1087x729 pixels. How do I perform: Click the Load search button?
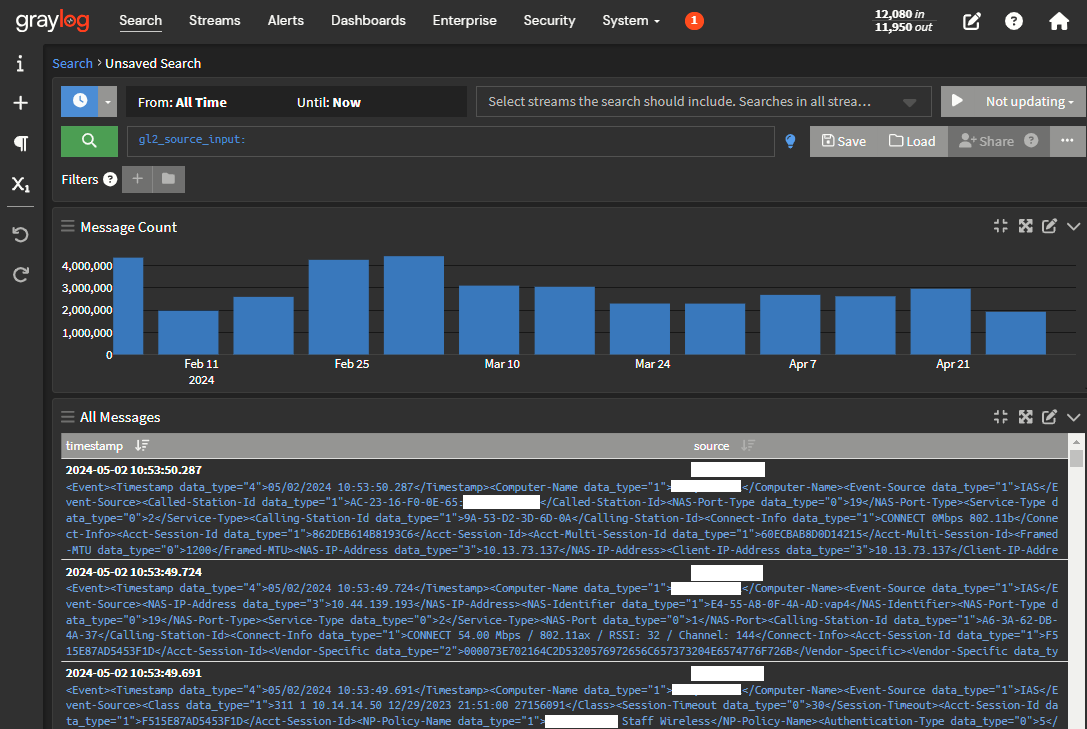pyautogui.click(x=912, y=141)
